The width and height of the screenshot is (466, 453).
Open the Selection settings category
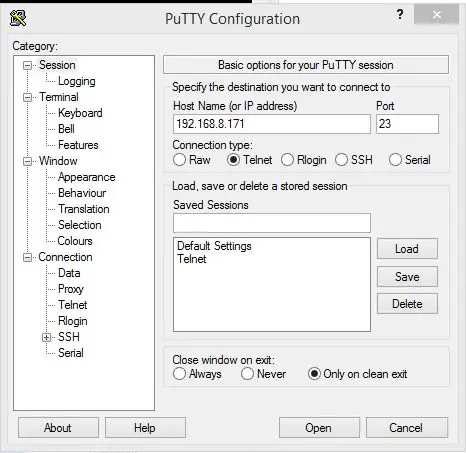(79, 225)
